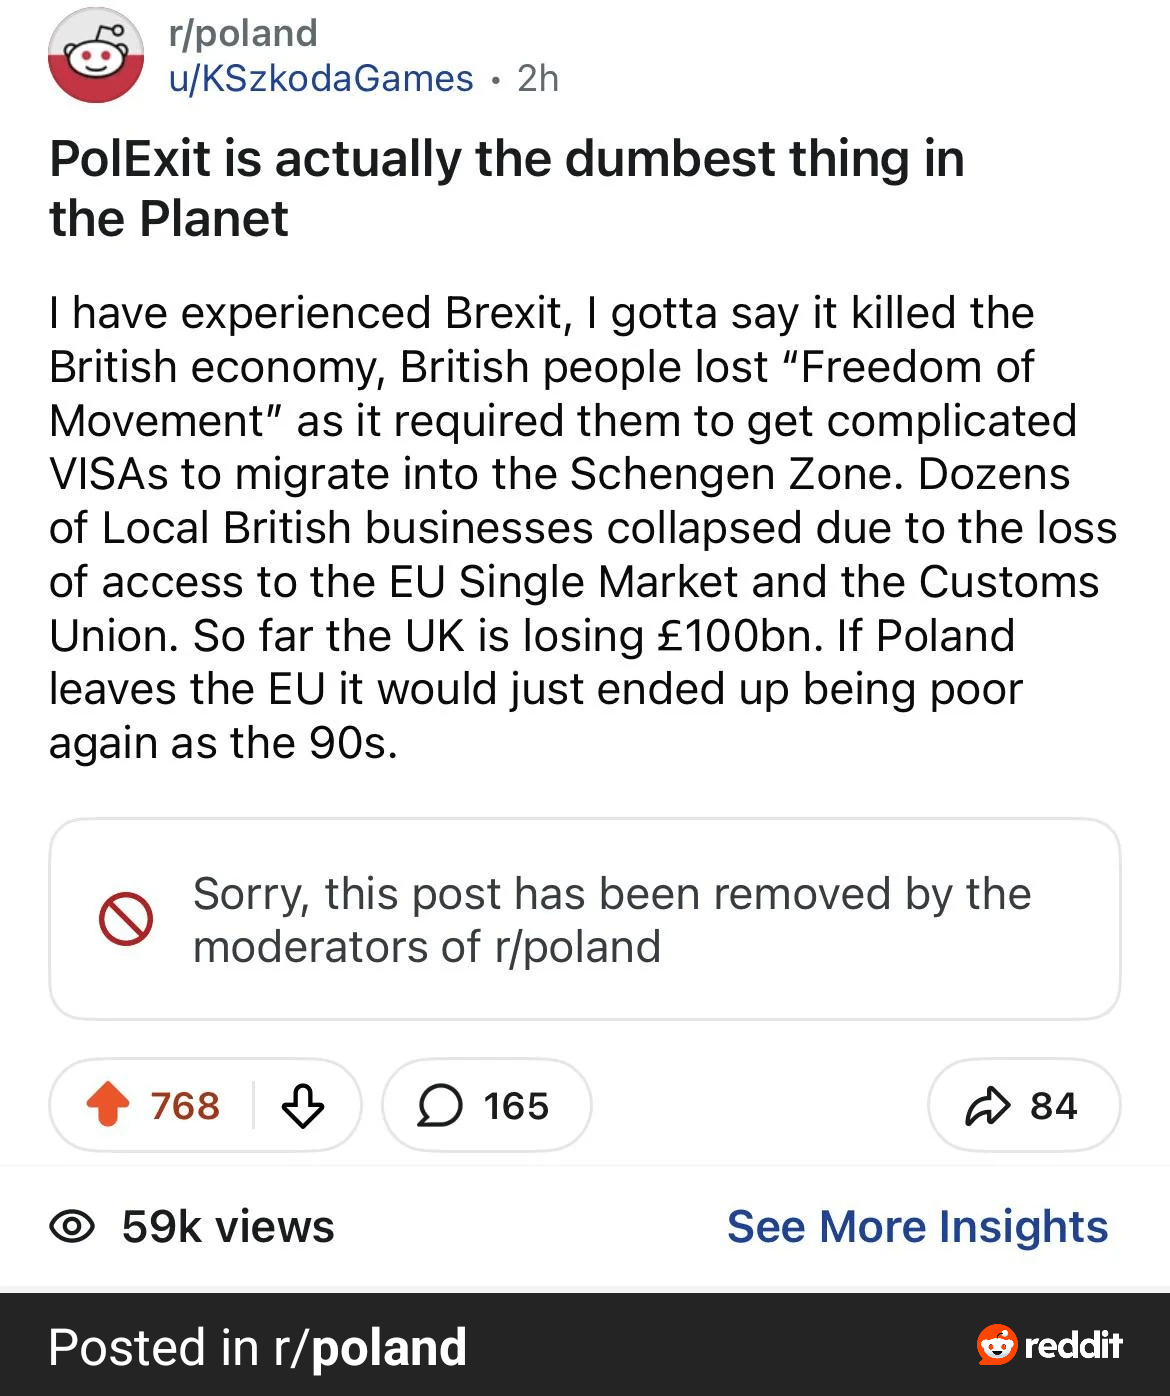The height and width of the screenshot is (1396, 1170).
Task: Visit u/KSzkodaGames user profile
Action: tap(321, 78)
